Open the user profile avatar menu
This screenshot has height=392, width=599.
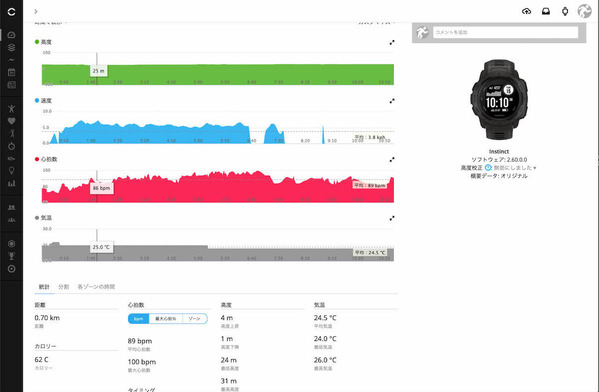pos(584,11)
